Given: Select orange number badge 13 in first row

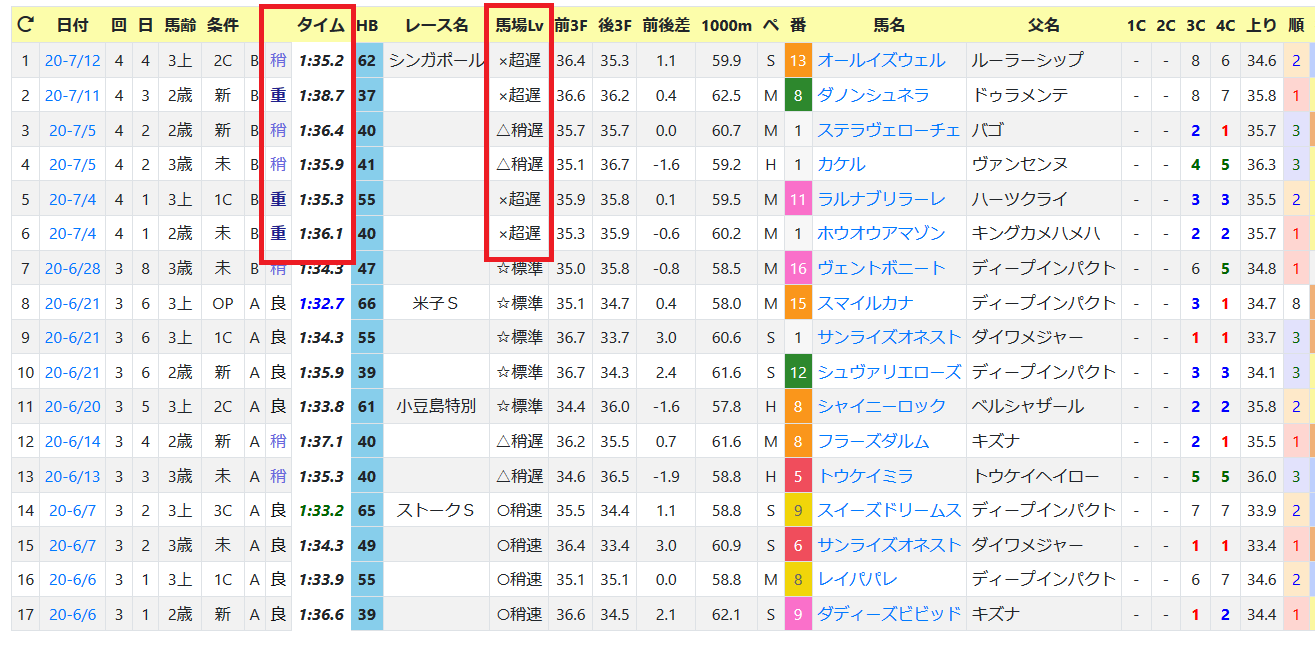Looking at the screenshot, I should pyautogui.click(x=798, y=61).
